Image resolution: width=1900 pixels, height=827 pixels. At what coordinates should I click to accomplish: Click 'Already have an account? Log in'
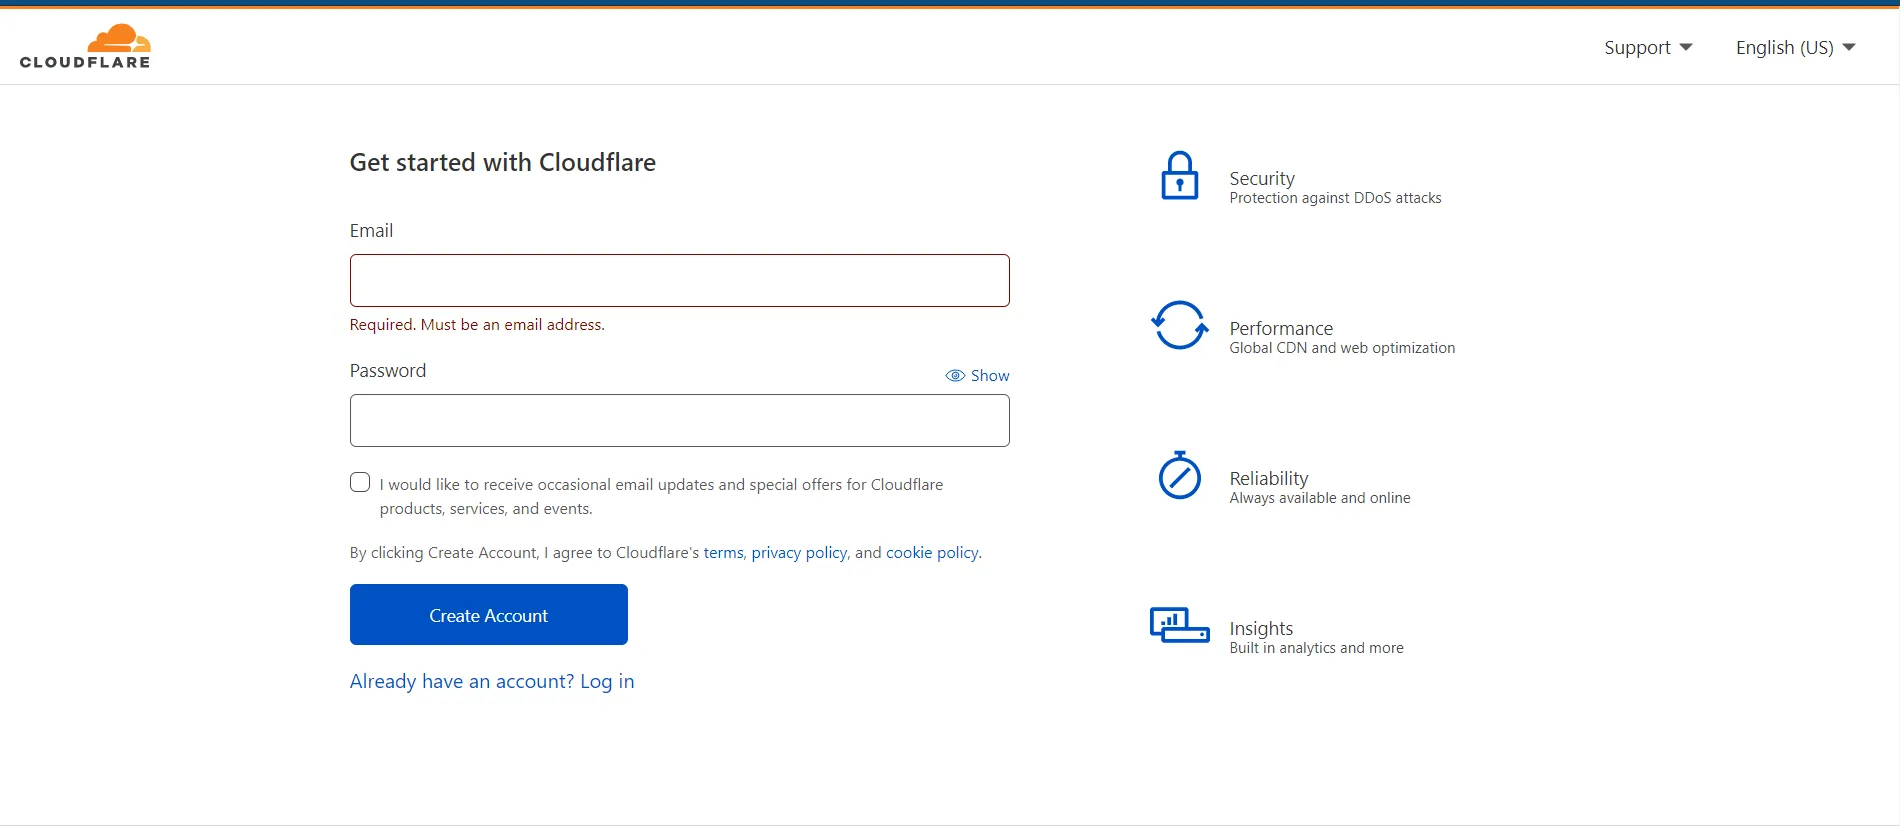coord(492,681)
